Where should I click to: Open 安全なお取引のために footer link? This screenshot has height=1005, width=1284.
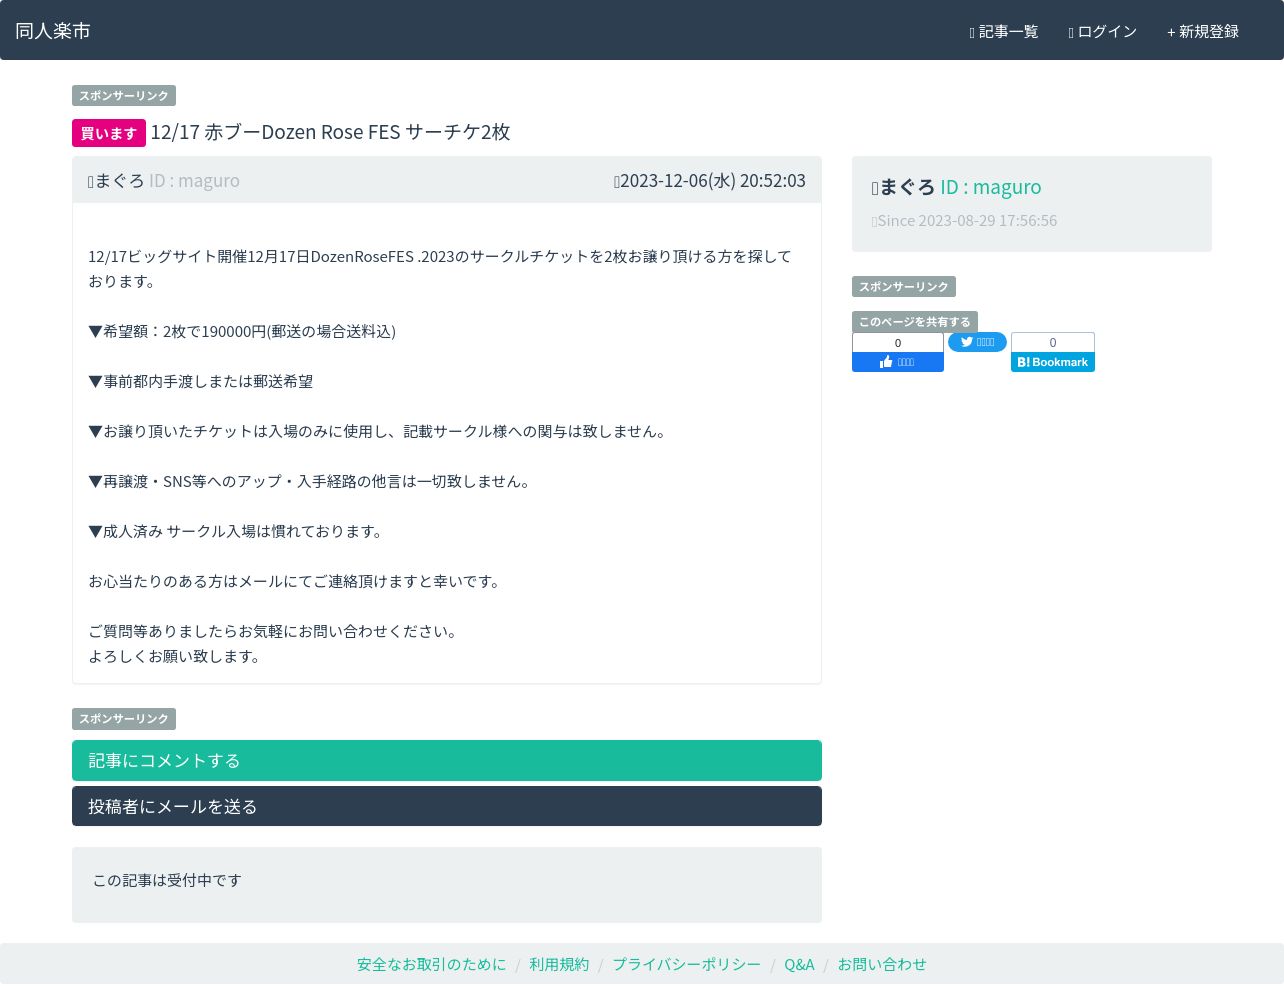coord(431,964)
